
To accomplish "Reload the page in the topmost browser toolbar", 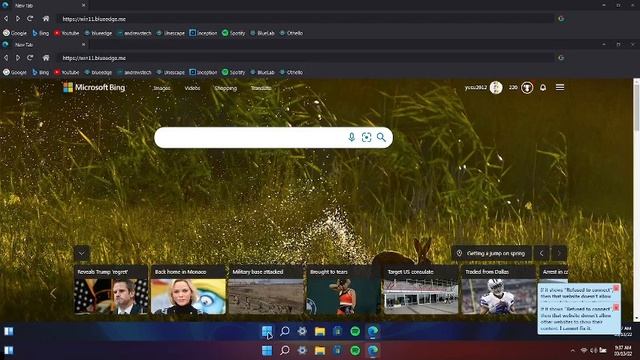I will tap(30, 19).
